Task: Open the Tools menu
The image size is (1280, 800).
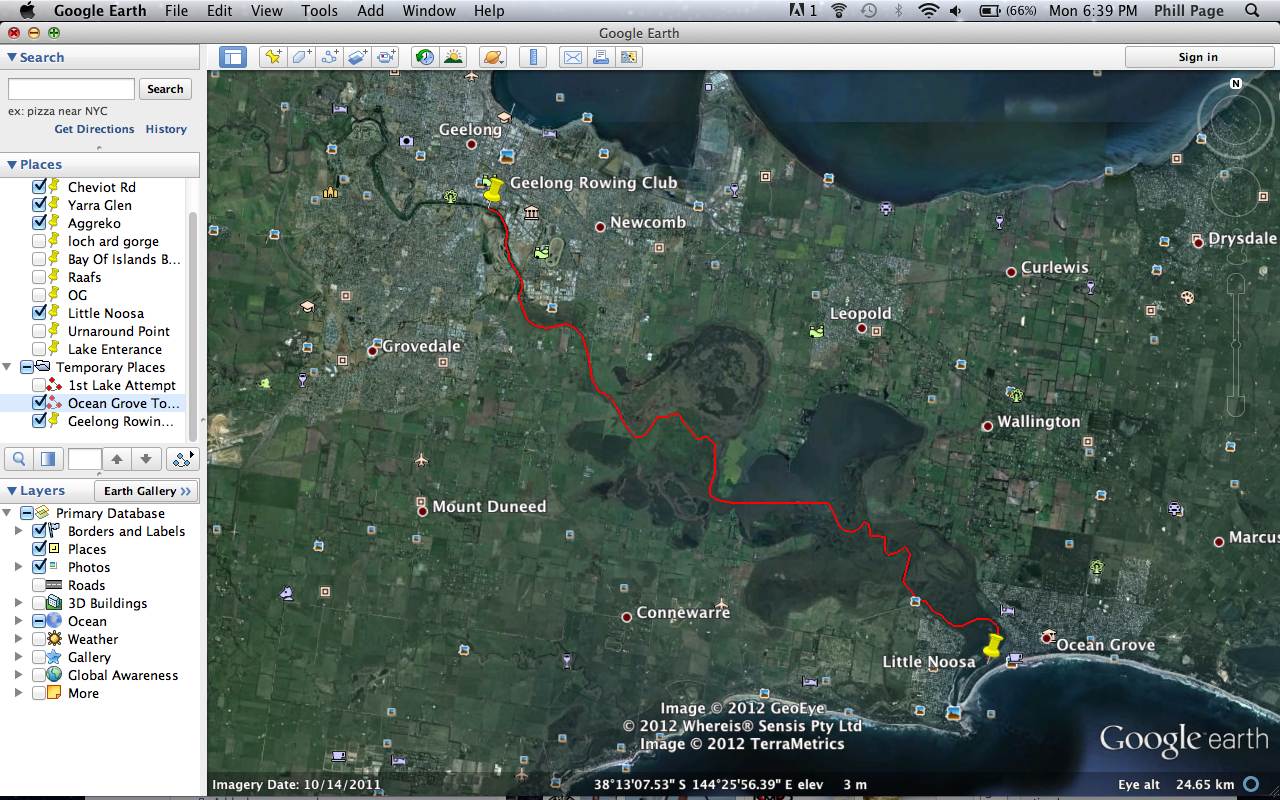Action: click(x=319, y=11)
